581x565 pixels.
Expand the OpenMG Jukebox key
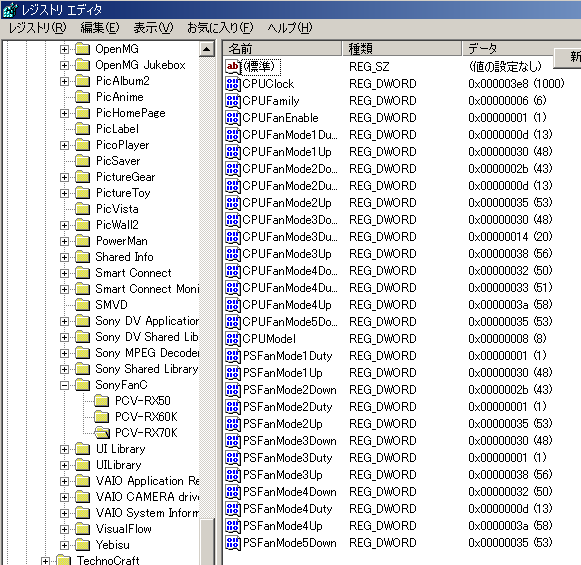click(x=64, y=66)
